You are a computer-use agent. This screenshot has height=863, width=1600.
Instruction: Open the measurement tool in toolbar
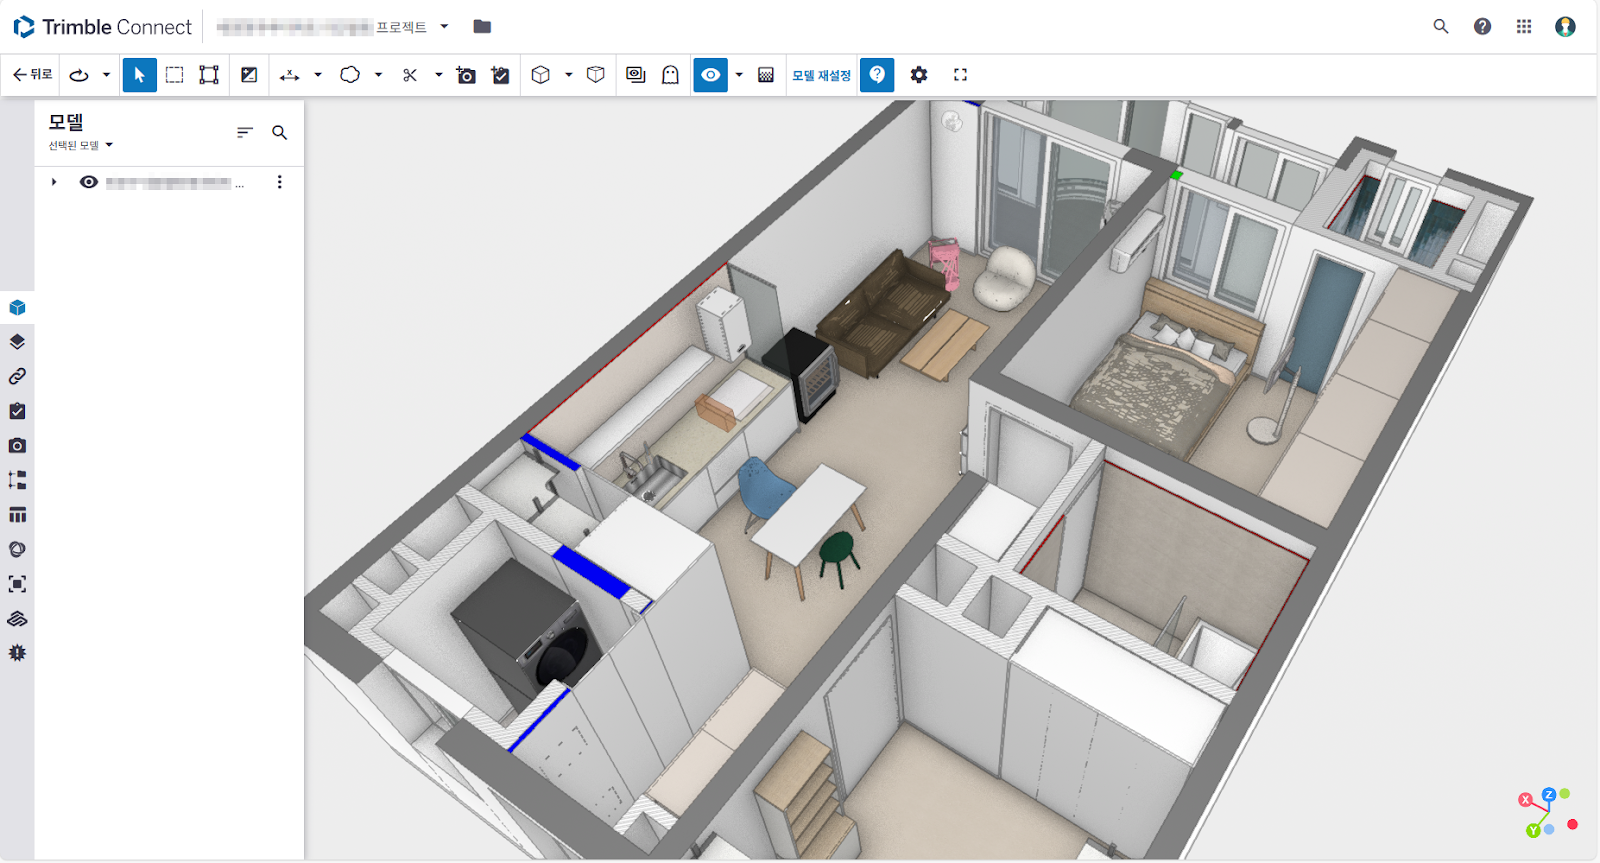click(x=290, y=75)
